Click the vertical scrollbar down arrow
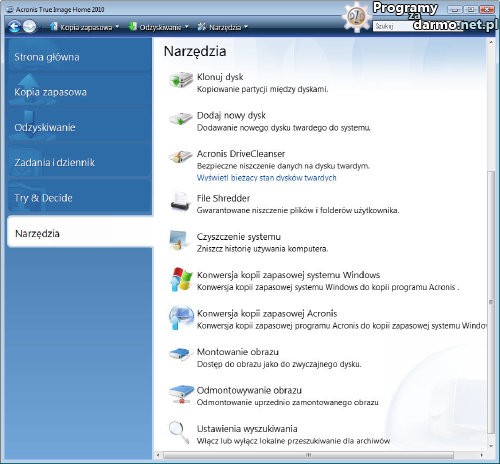Screen dimensions: 500x464 [x=491, y=446]
